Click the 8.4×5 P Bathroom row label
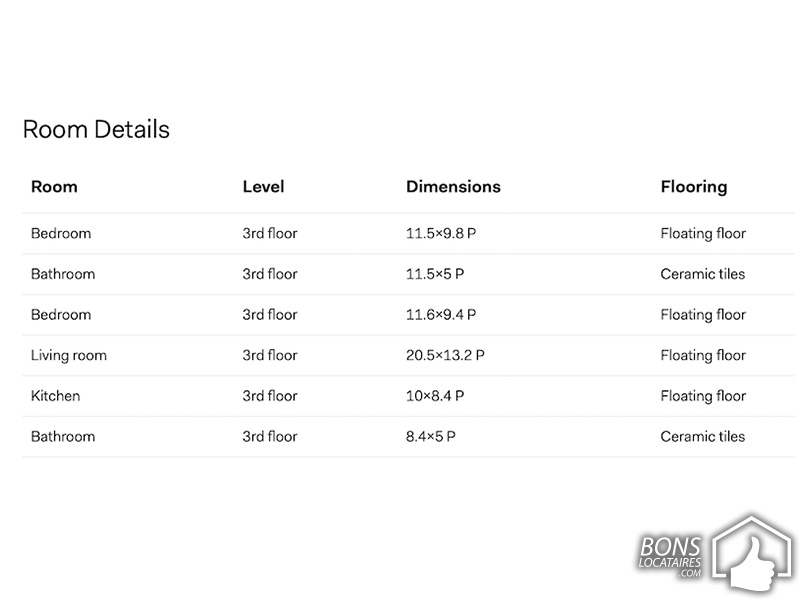Viewport: 800px width, 600px height. 63,437
